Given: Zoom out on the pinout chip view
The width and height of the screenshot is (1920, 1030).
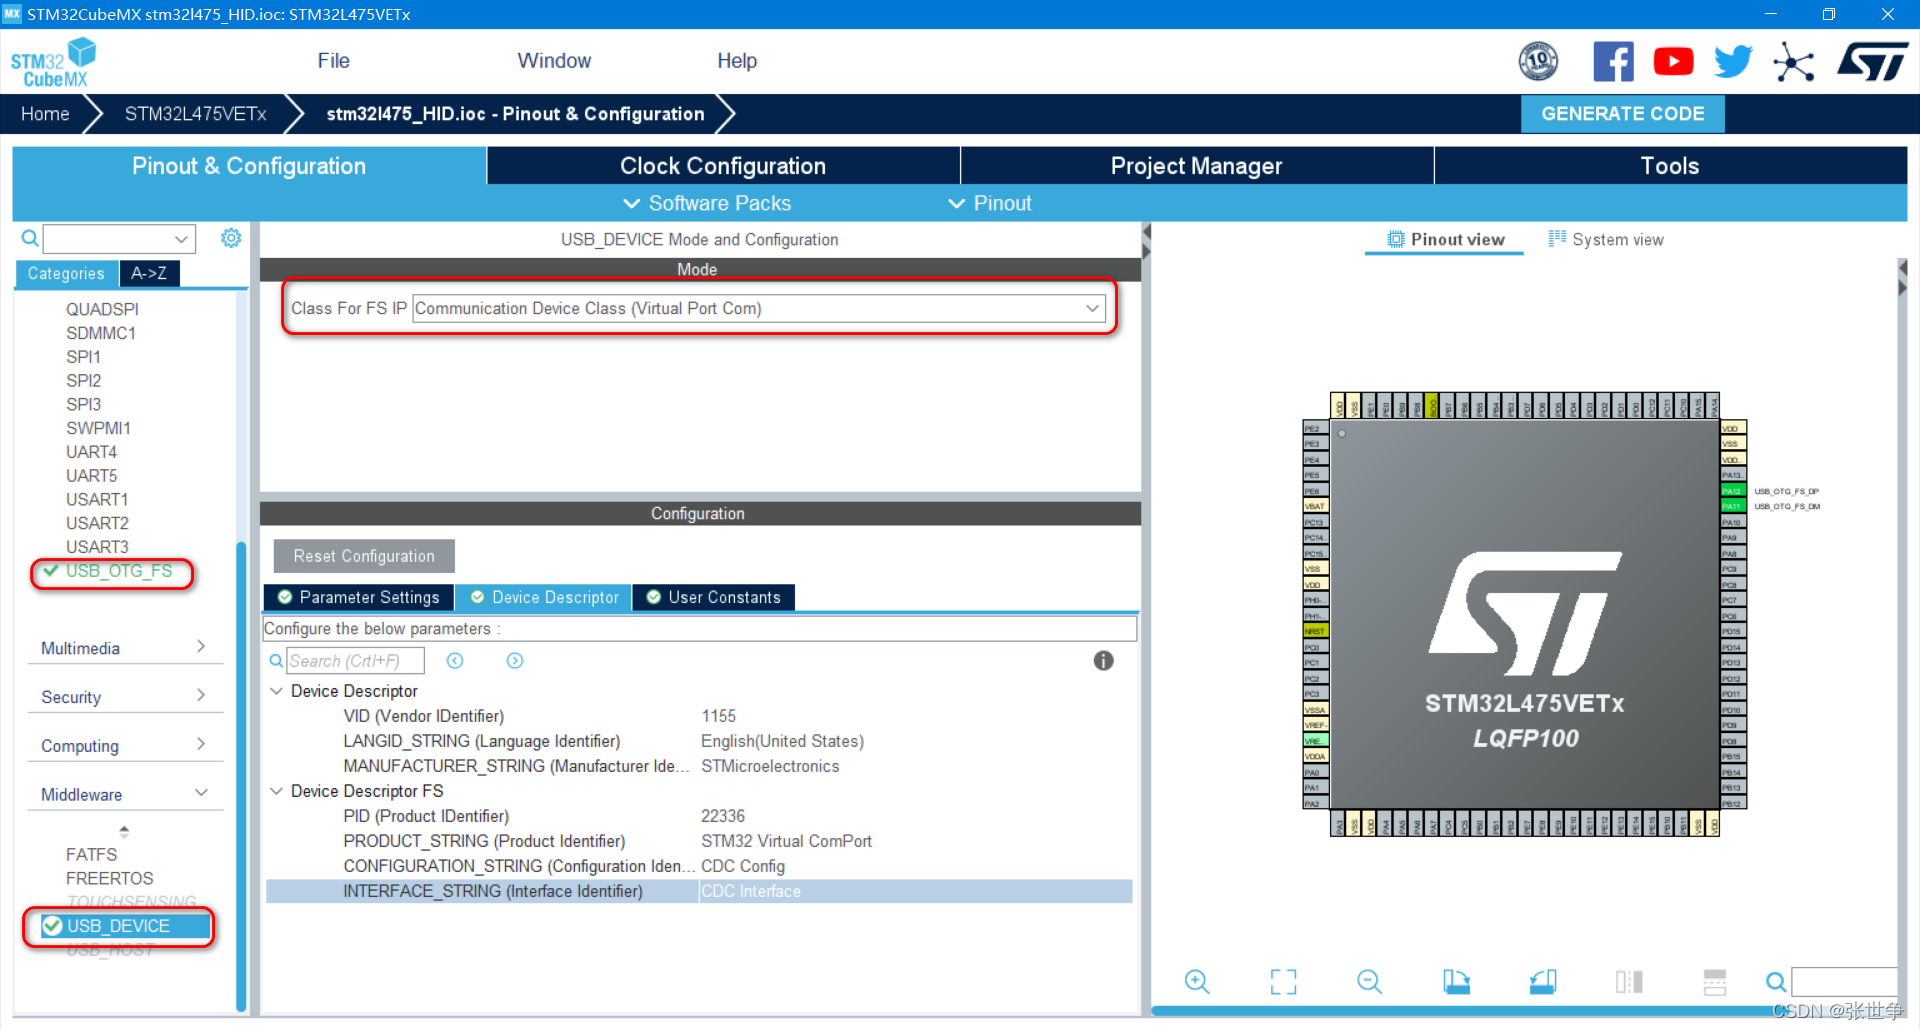Looking at the screenshot, I should pyautogui.click(x=1370, y=982).
